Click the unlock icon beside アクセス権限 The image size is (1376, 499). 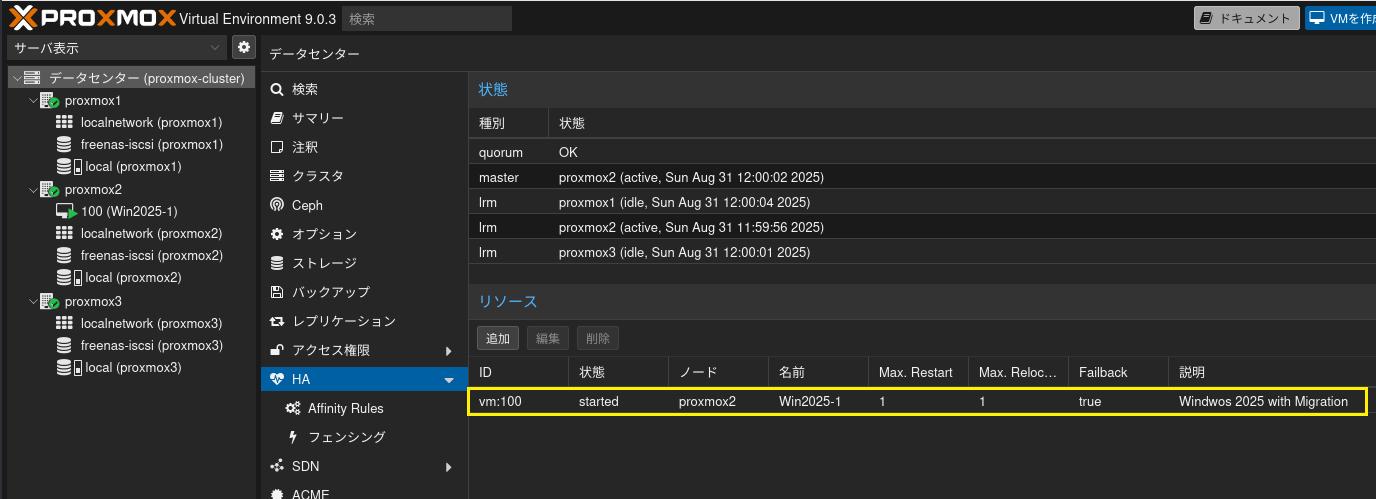click(x=277, y=350)
